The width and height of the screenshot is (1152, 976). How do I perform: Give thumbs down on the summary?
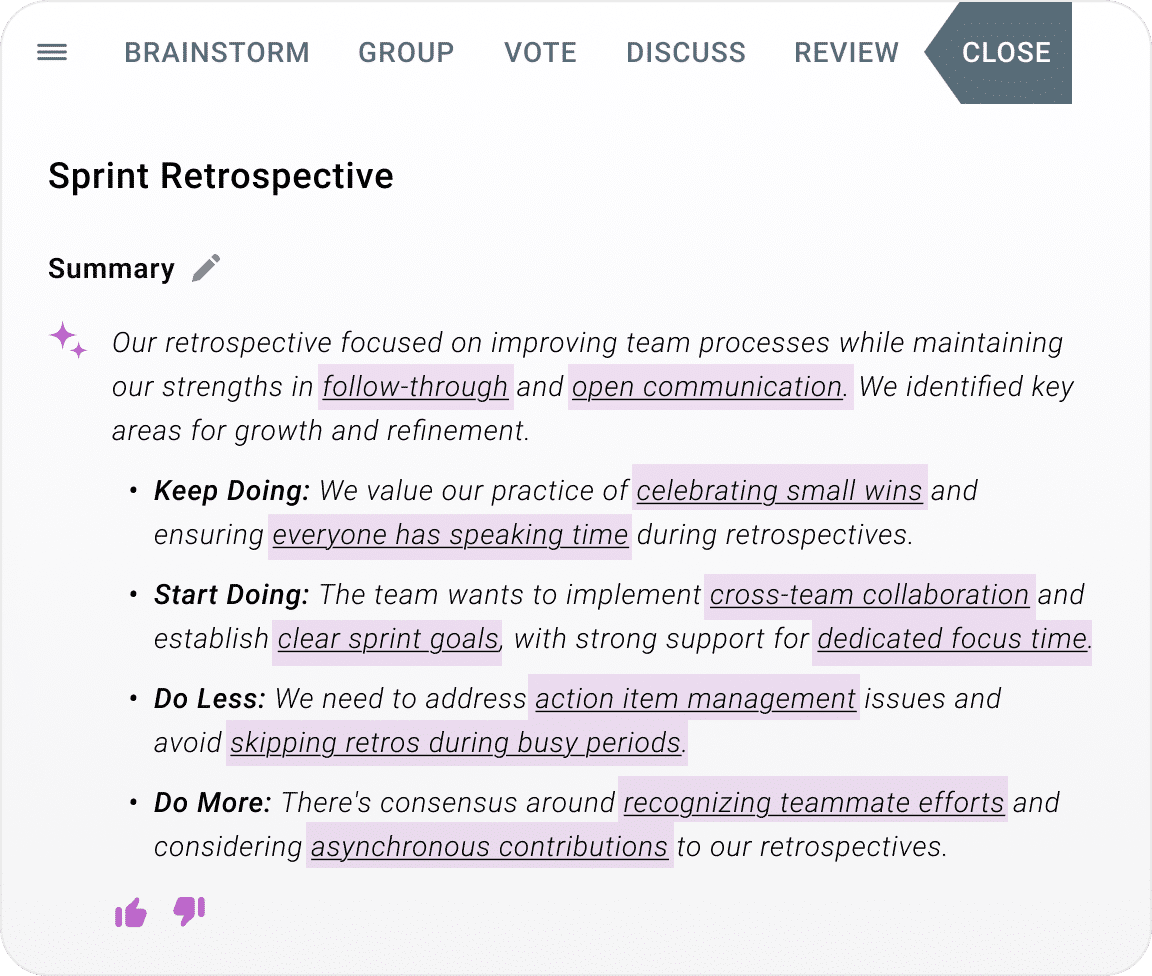[x=189, y=911]
